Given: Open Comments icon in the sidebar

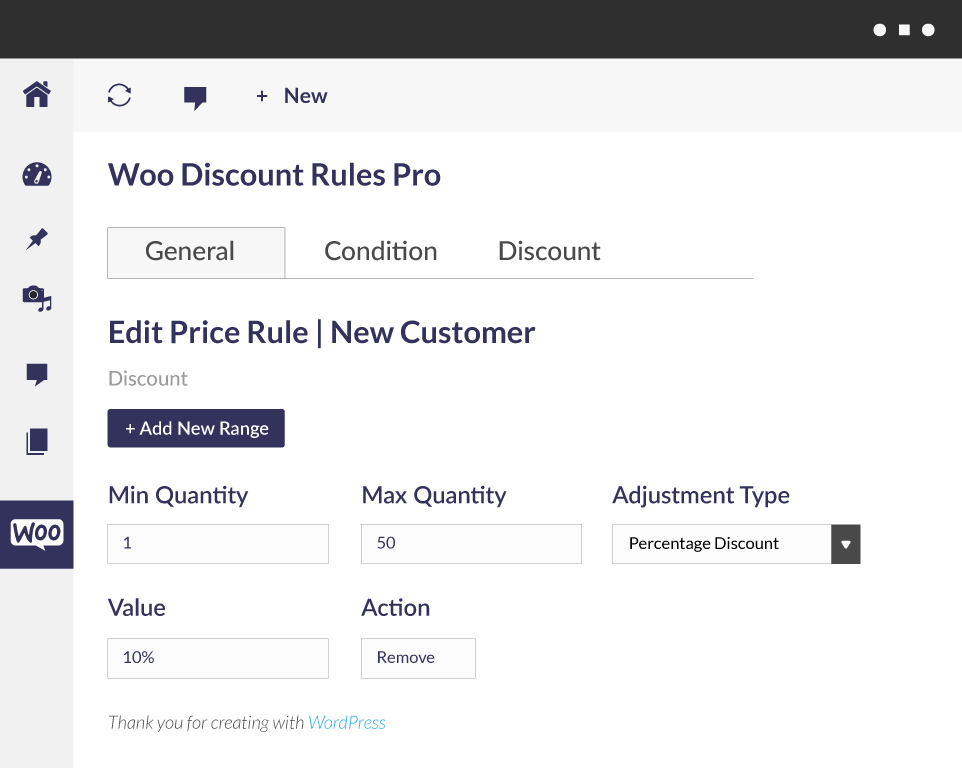Looking at the screenshot, I should pos(37,374).
